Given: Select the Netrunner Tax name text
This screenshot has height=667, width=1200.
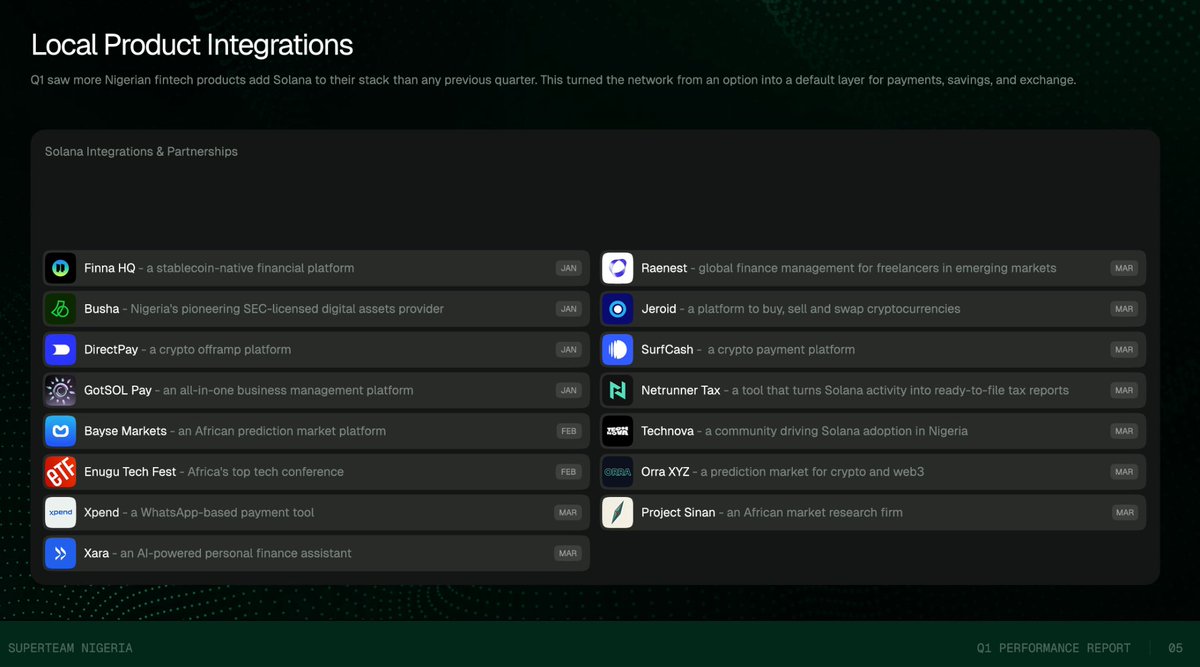Looking at the screenshot, I should [681, 390].
